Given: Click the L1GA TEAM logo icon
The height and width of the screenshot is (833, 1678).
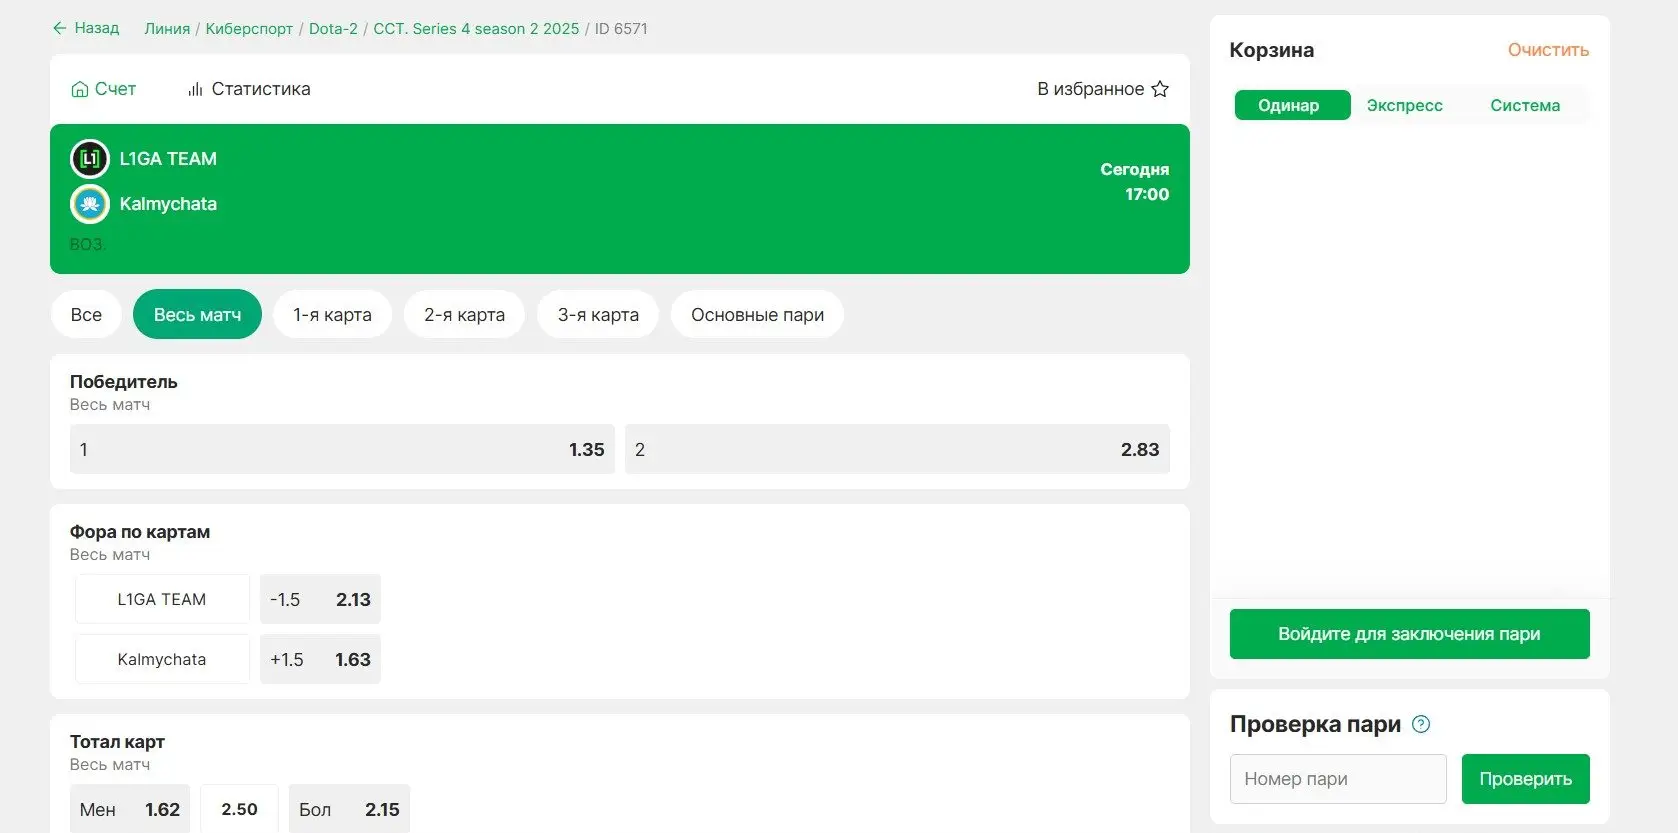Looking at the screenshot, I should tap(90, 159).
